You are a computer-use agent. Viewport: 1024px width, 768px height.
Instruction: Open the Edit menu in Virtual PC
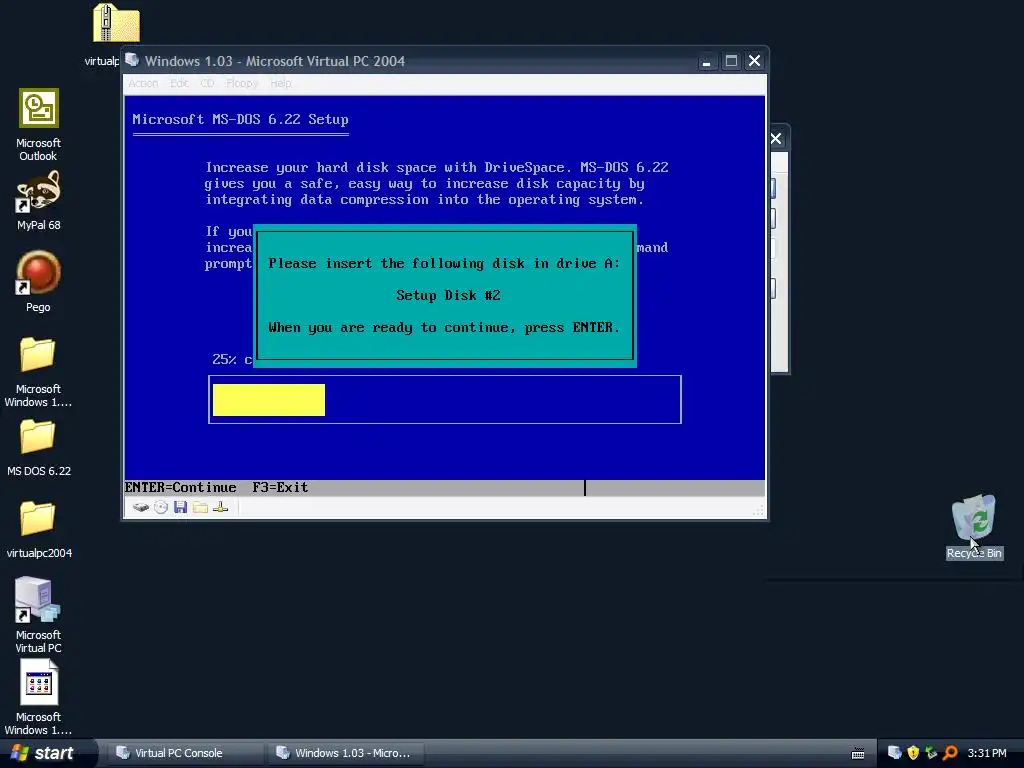[x=179, y=84]
